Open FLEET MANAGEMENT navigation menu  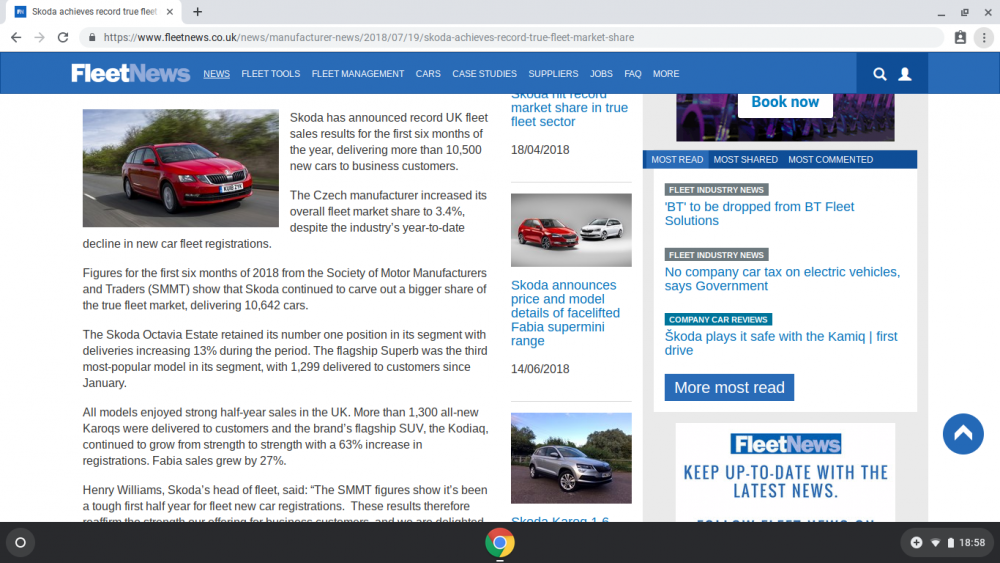358,74
